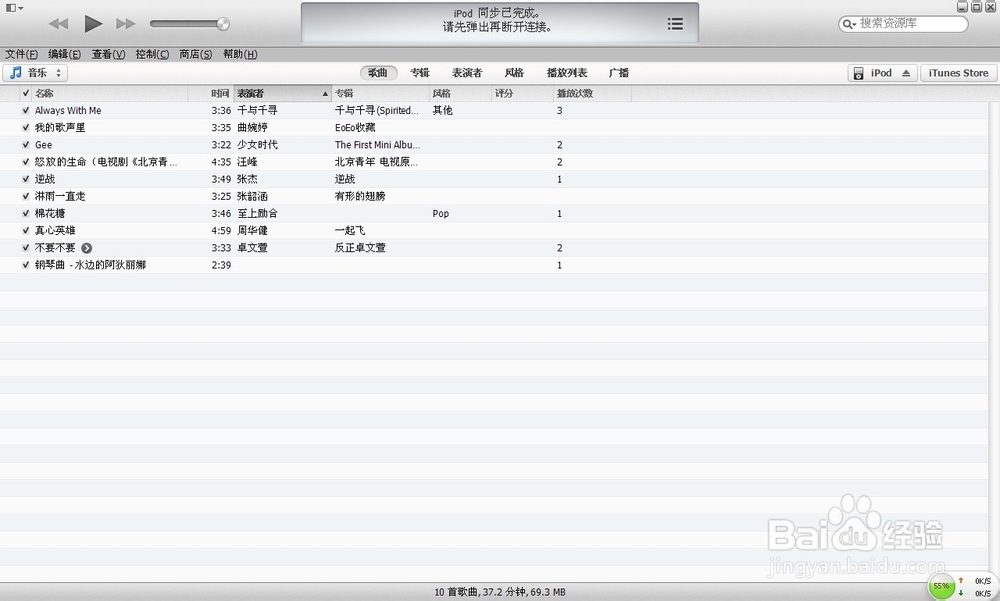
Task: Play the selected song
Action: (93, 24)
